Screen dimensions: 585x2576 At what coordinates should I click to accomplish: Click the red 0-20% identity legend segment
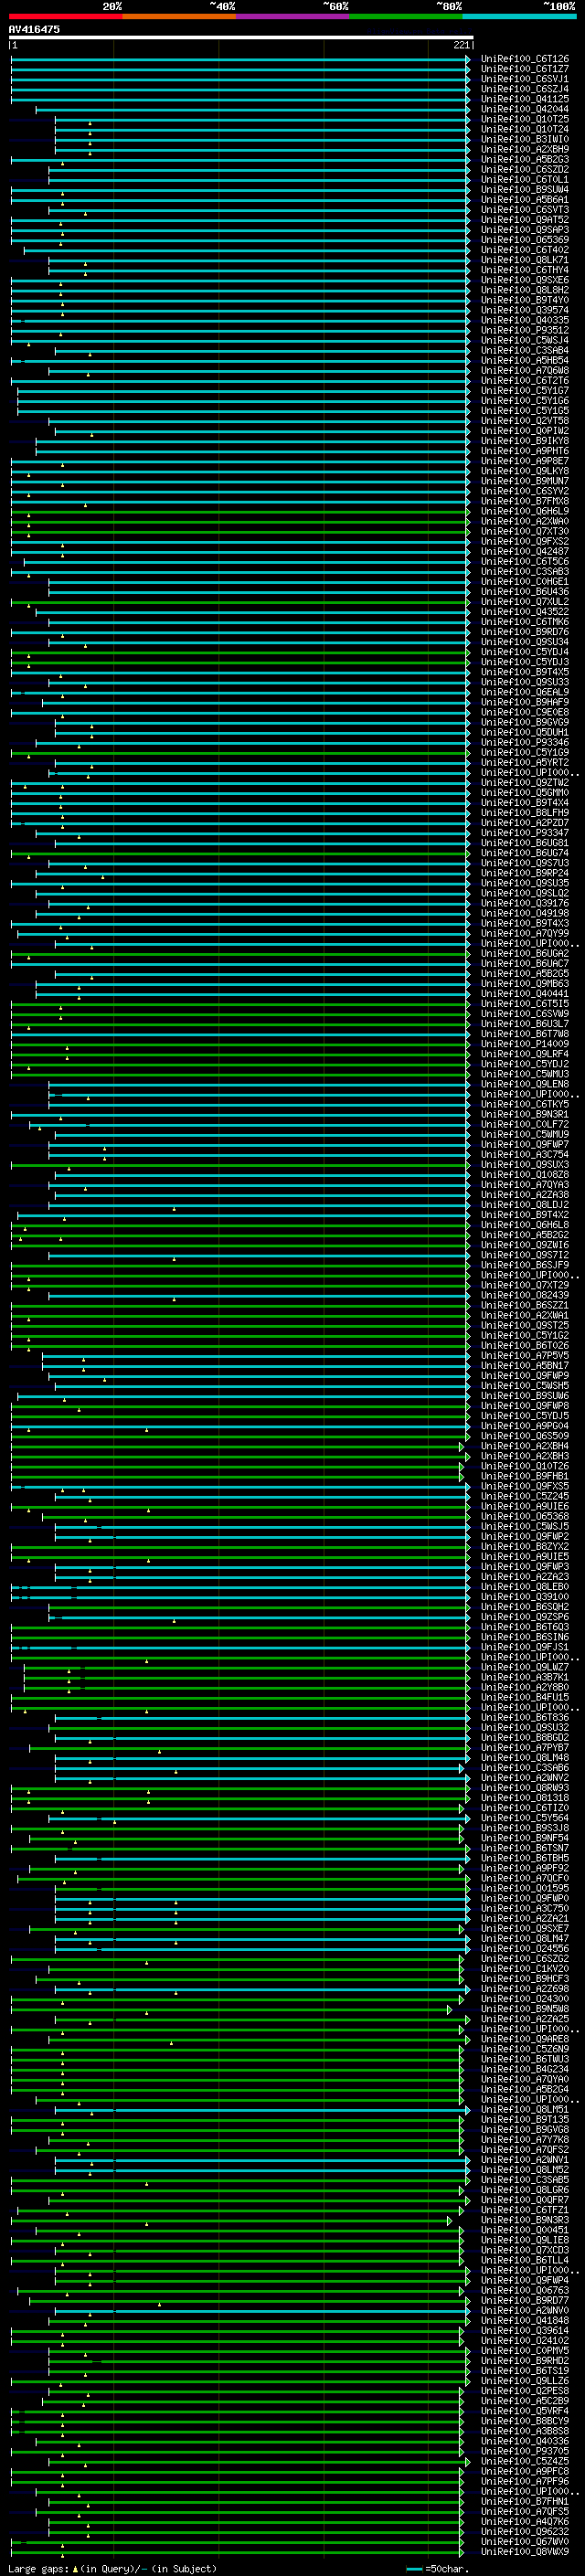65,16
